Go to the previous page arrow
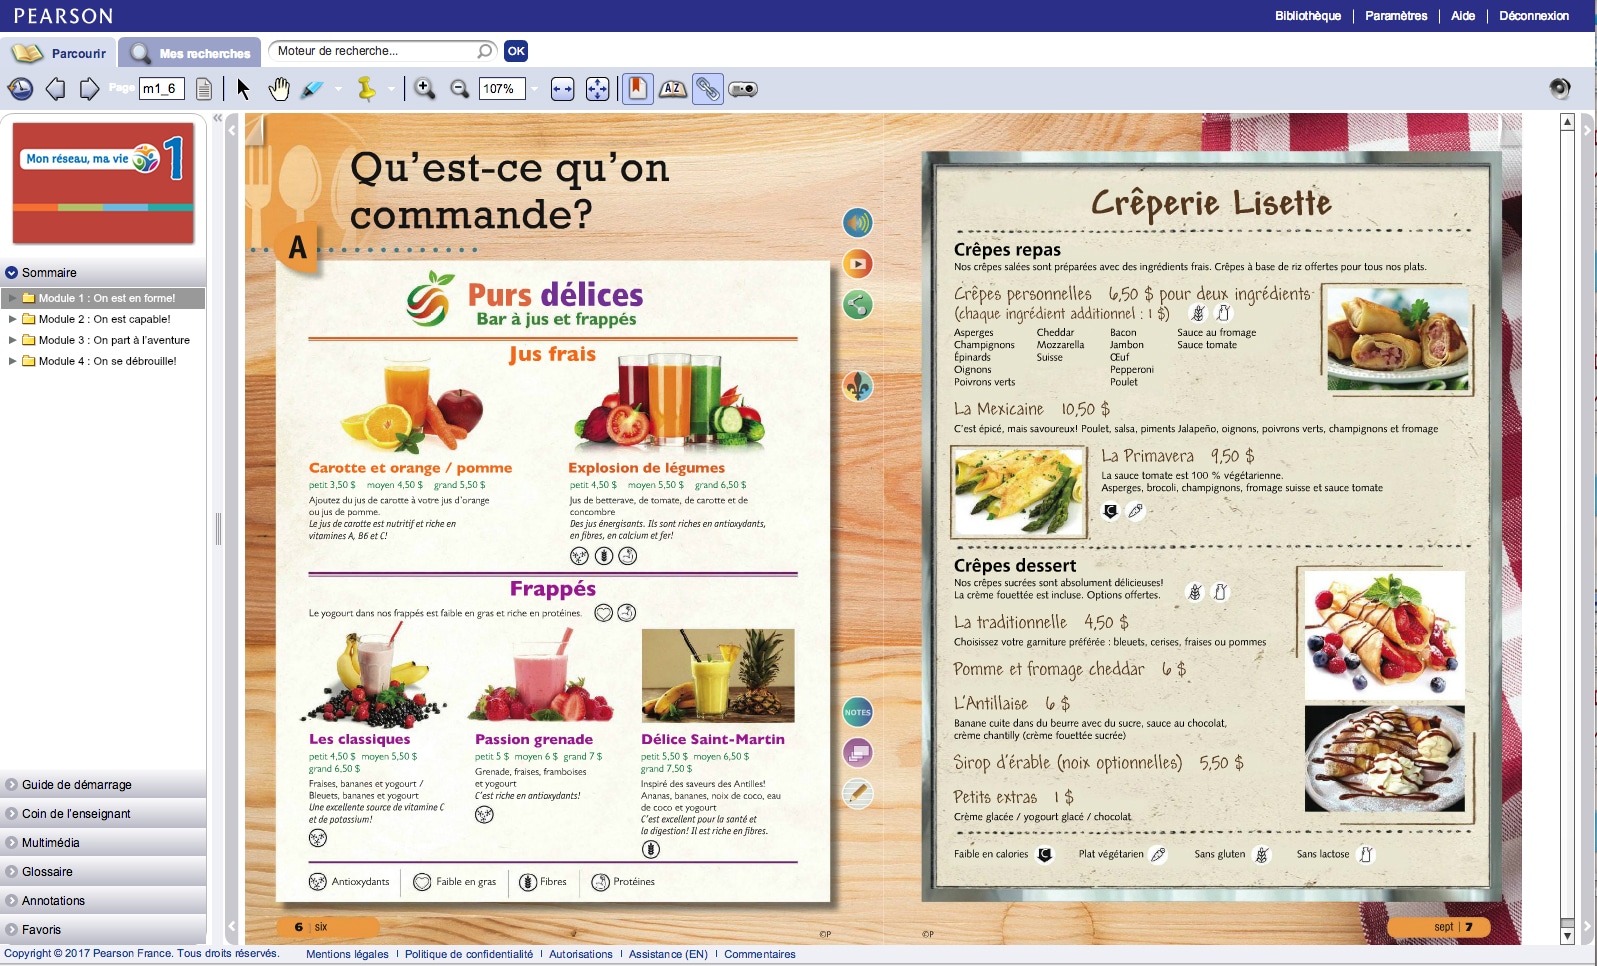Viewport: 1597px width, 966px height. [x=56, y=89]
